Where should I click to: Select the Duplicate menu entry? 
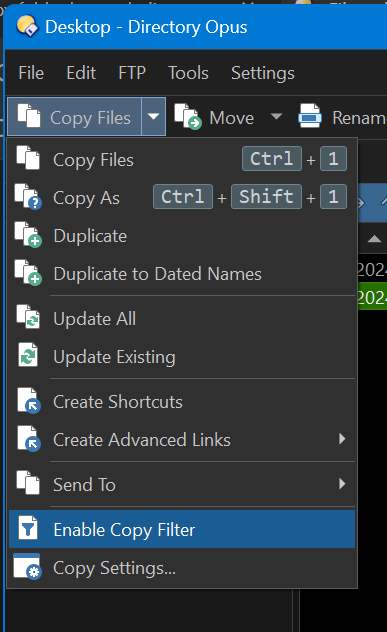click(182, 235)
